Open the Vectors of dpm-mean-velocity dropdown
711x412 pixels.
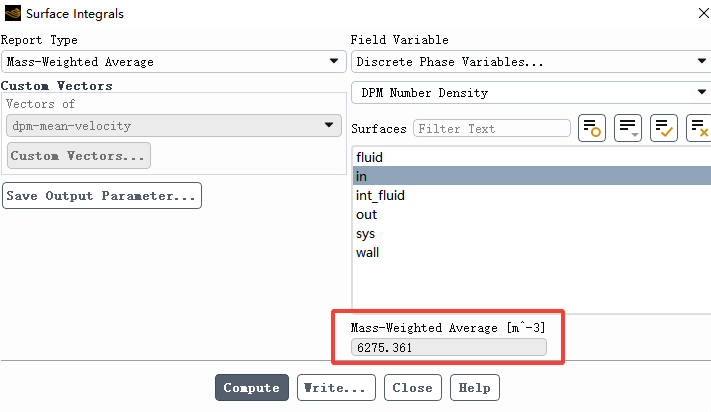(174, 126)
